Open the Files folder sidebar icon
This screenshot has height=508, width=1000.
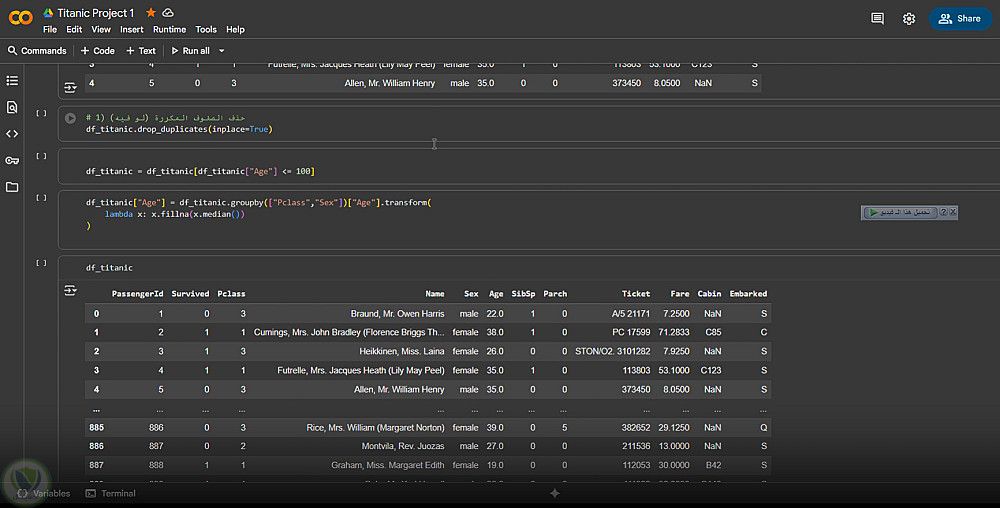[x=12, y=187]
